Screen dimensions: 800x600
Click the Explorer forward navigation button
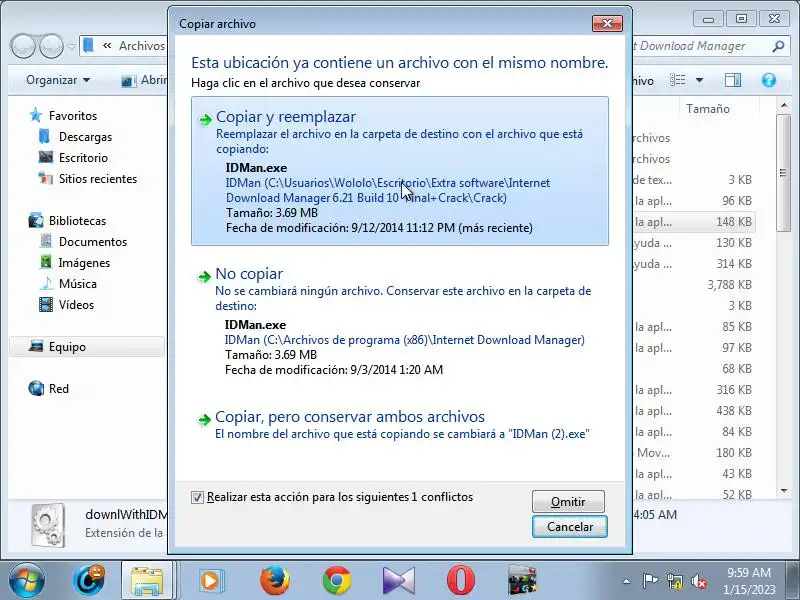pos(51,46)
